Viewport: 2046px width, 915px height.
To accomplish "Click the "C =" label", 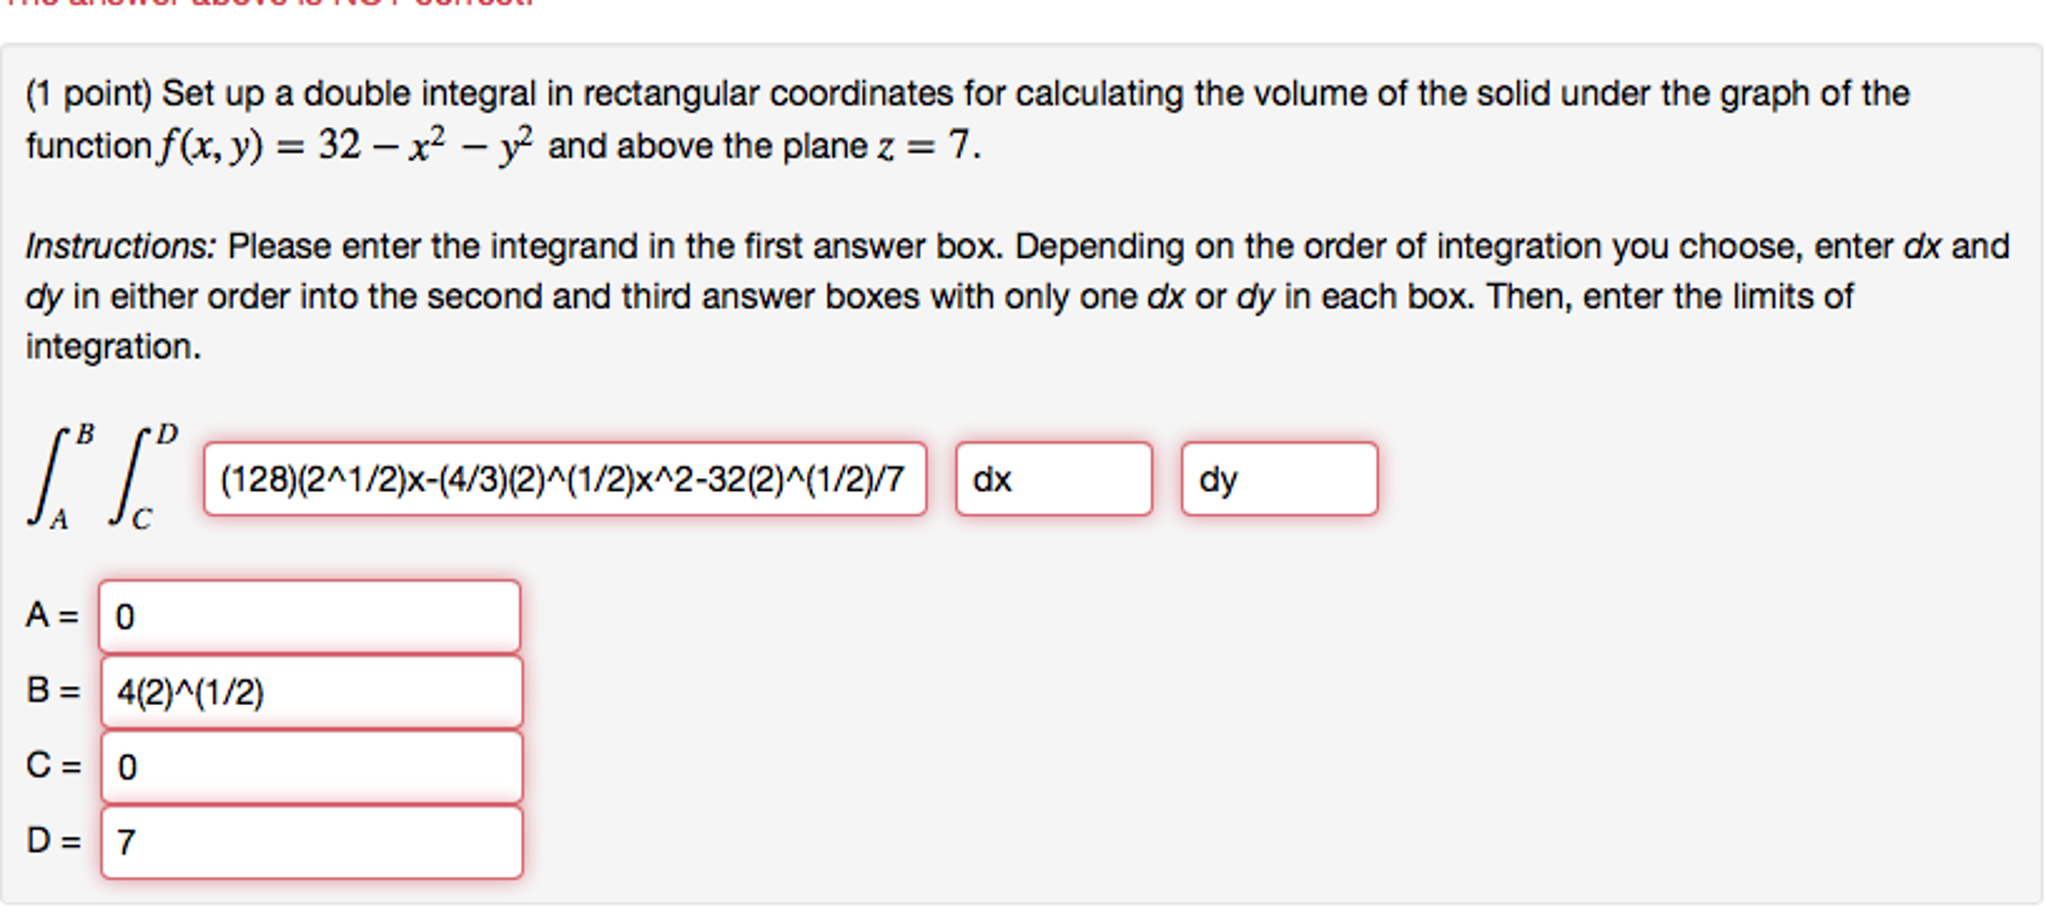I will coord(53,765).
